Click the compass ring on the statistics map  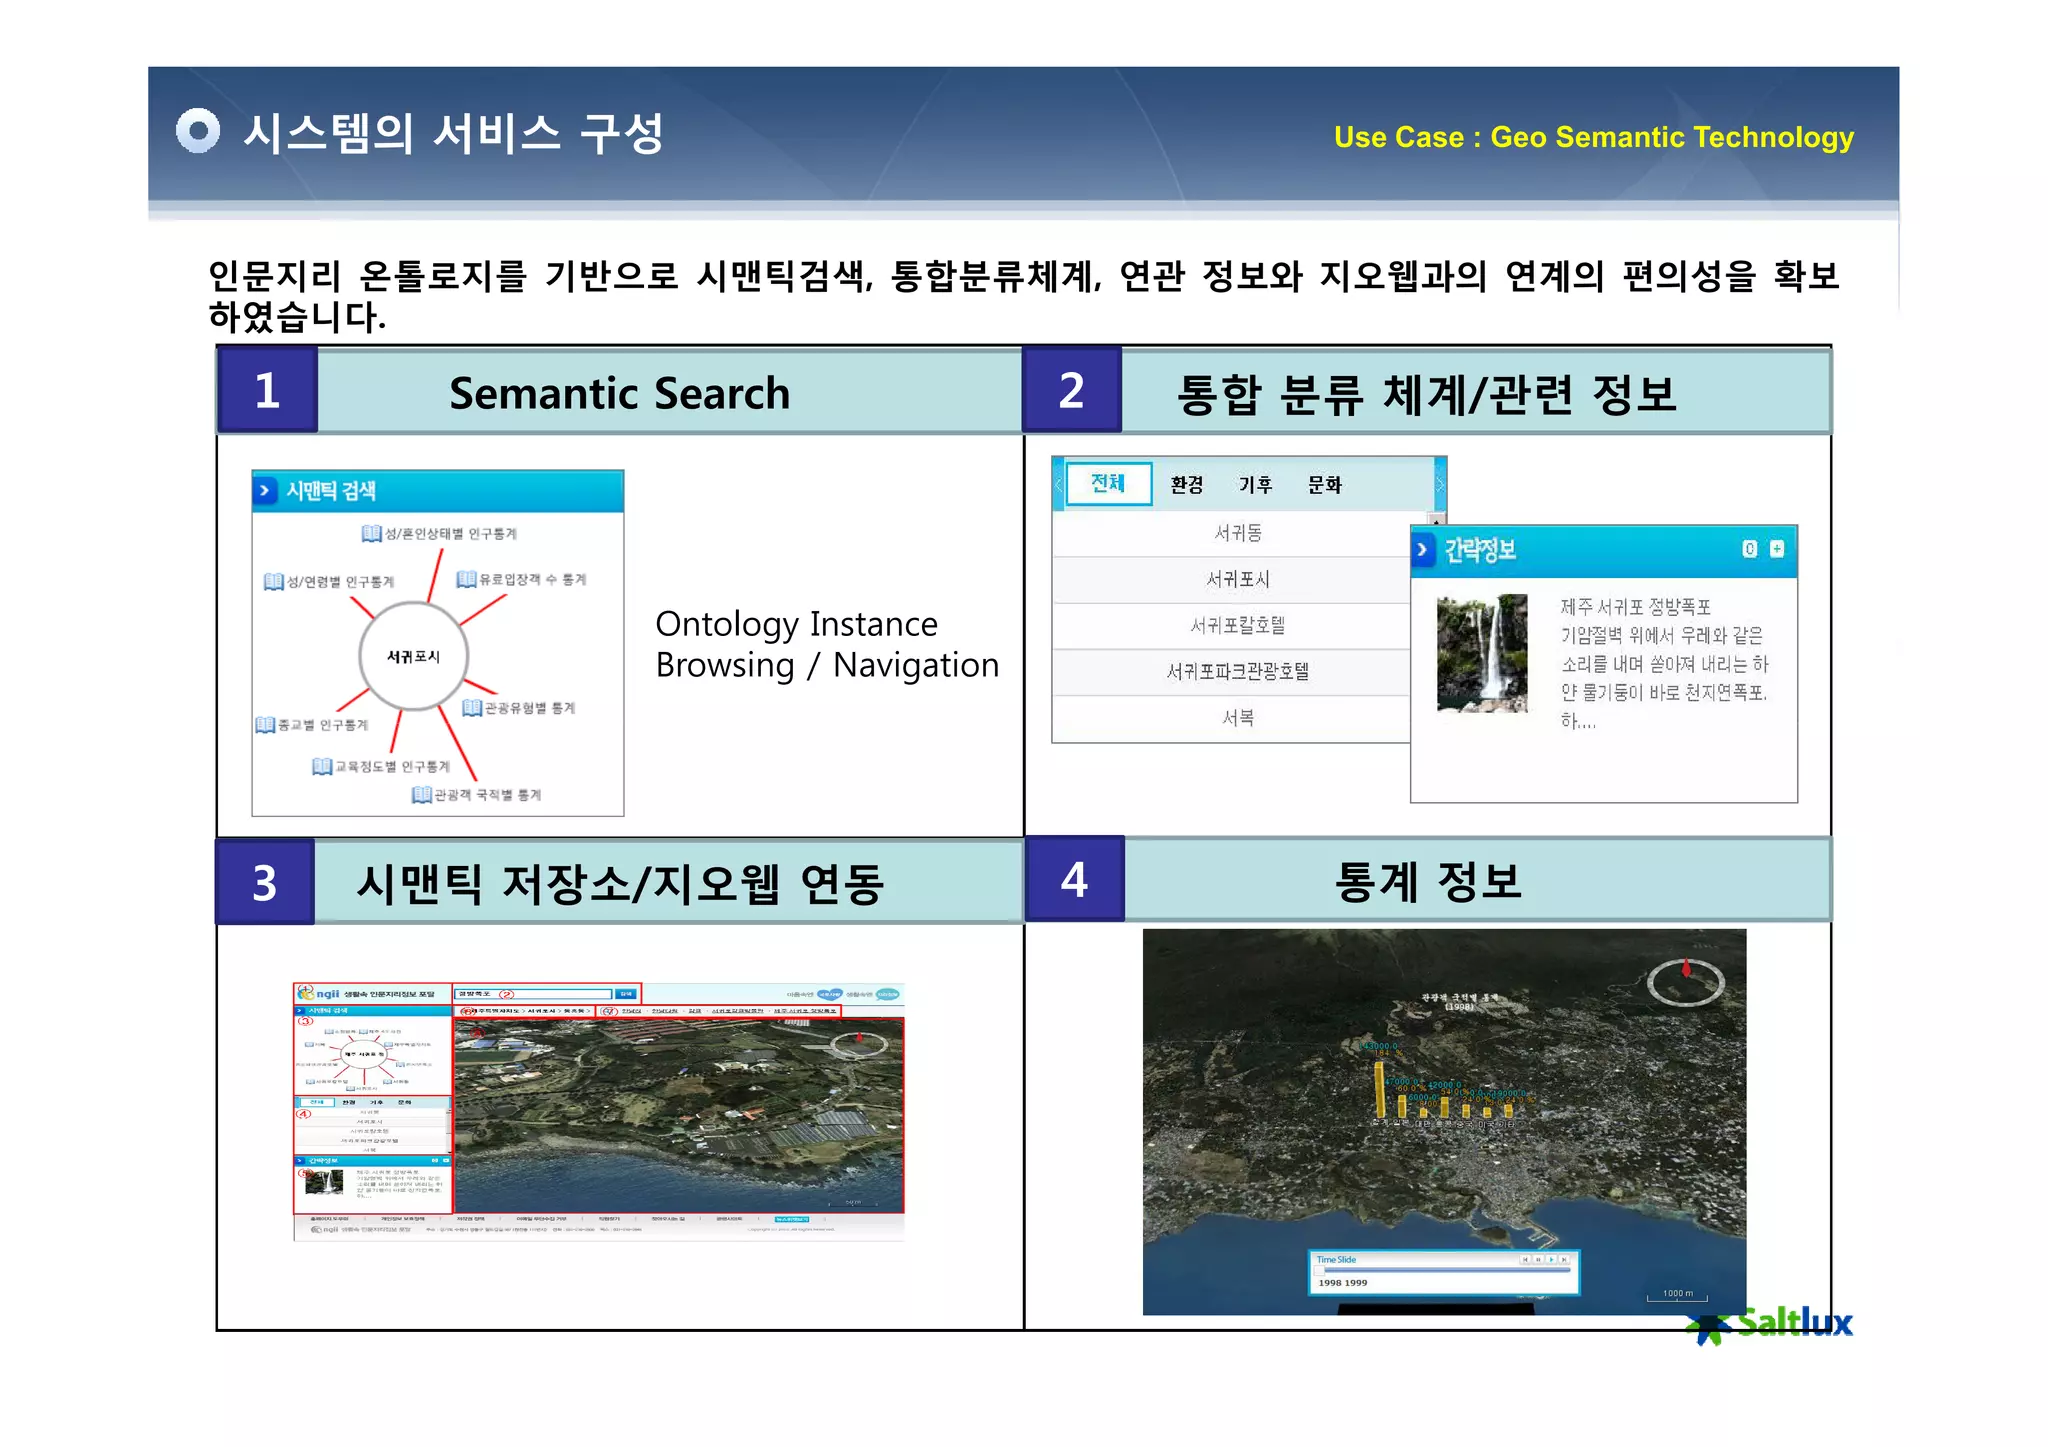click(1685, 982)
